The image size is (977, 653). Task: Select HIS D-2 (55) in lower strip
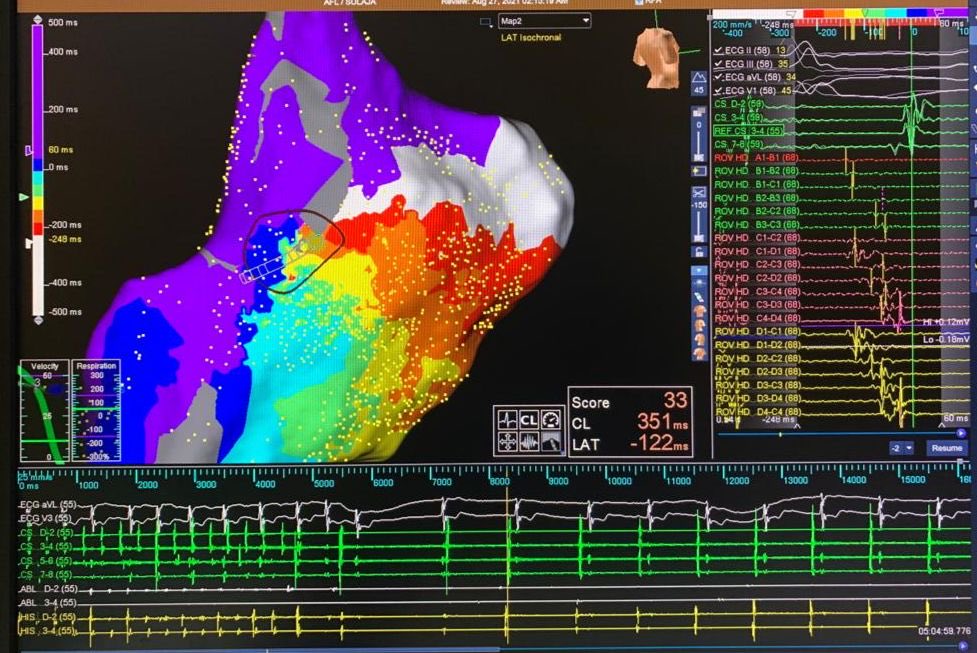pos(47,616)
